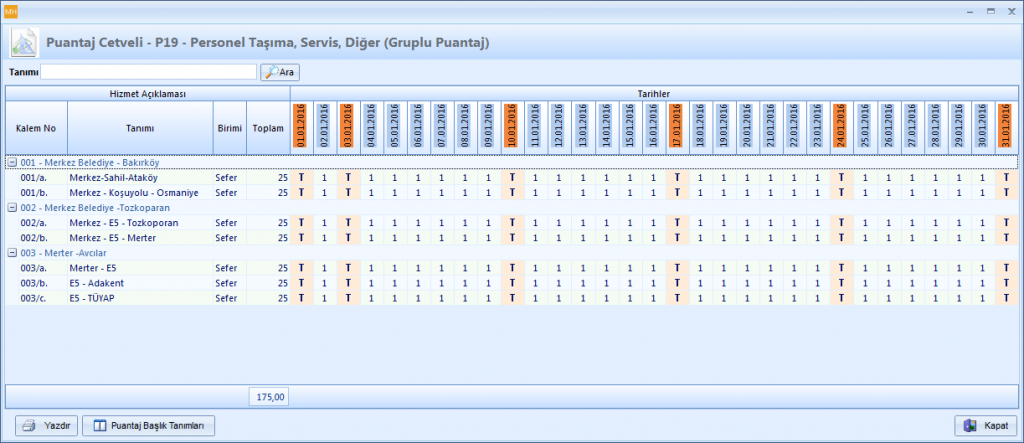1024x443 pixels.
Task: Collapse the 002 - Merkez Belediye - Tozkoparan group
Action: point(11,207)
